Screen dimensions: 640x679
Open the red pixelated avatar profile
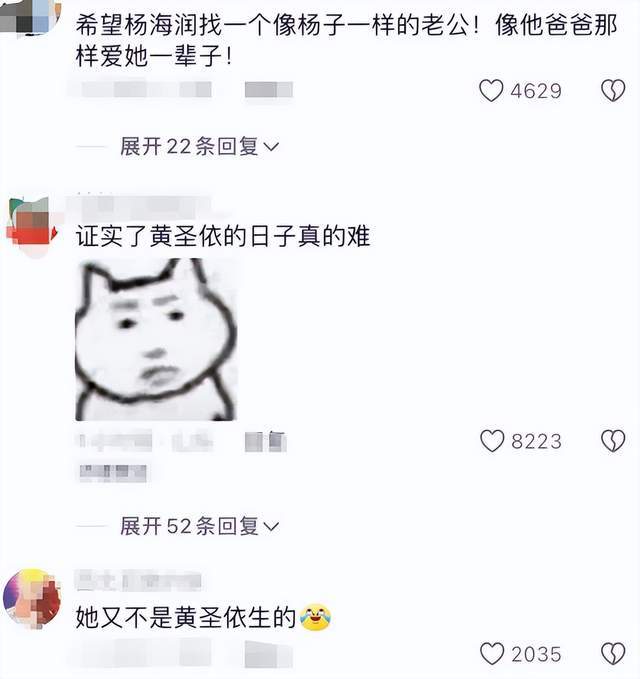[32, 227]
